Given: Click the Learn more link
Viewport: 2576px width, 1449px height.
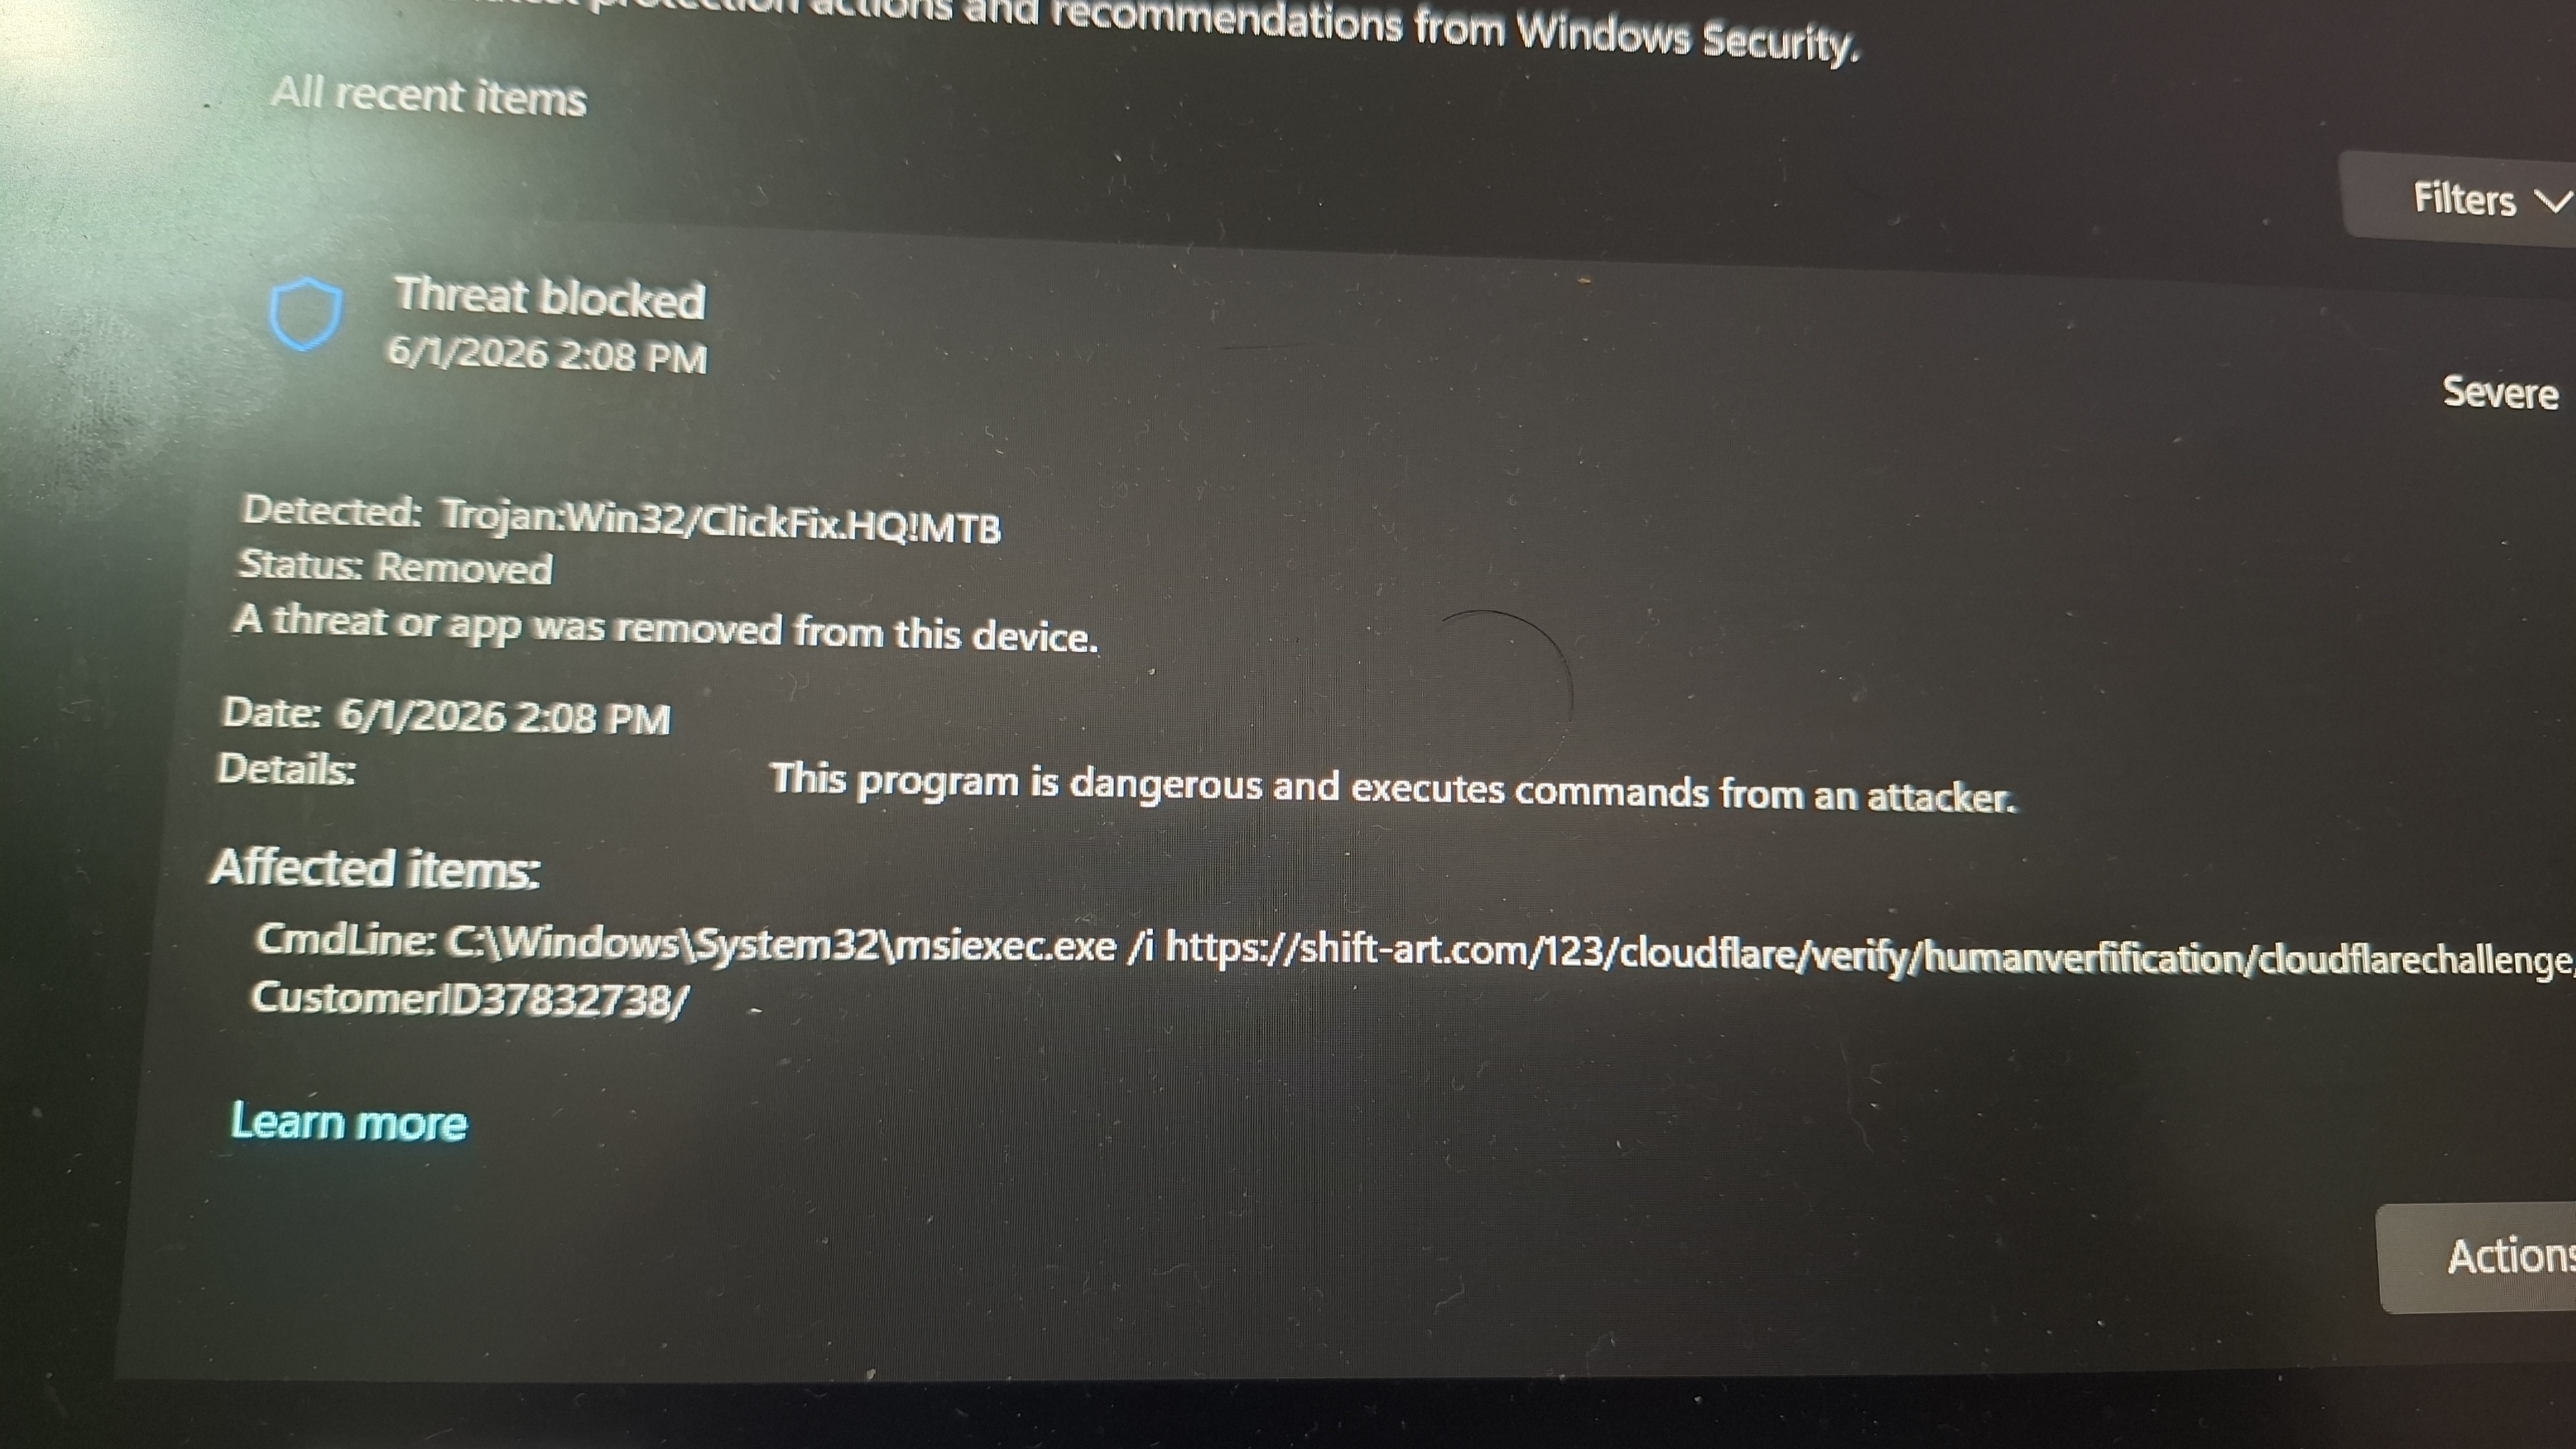Looking at the screenshot, I should [349, 1122].
